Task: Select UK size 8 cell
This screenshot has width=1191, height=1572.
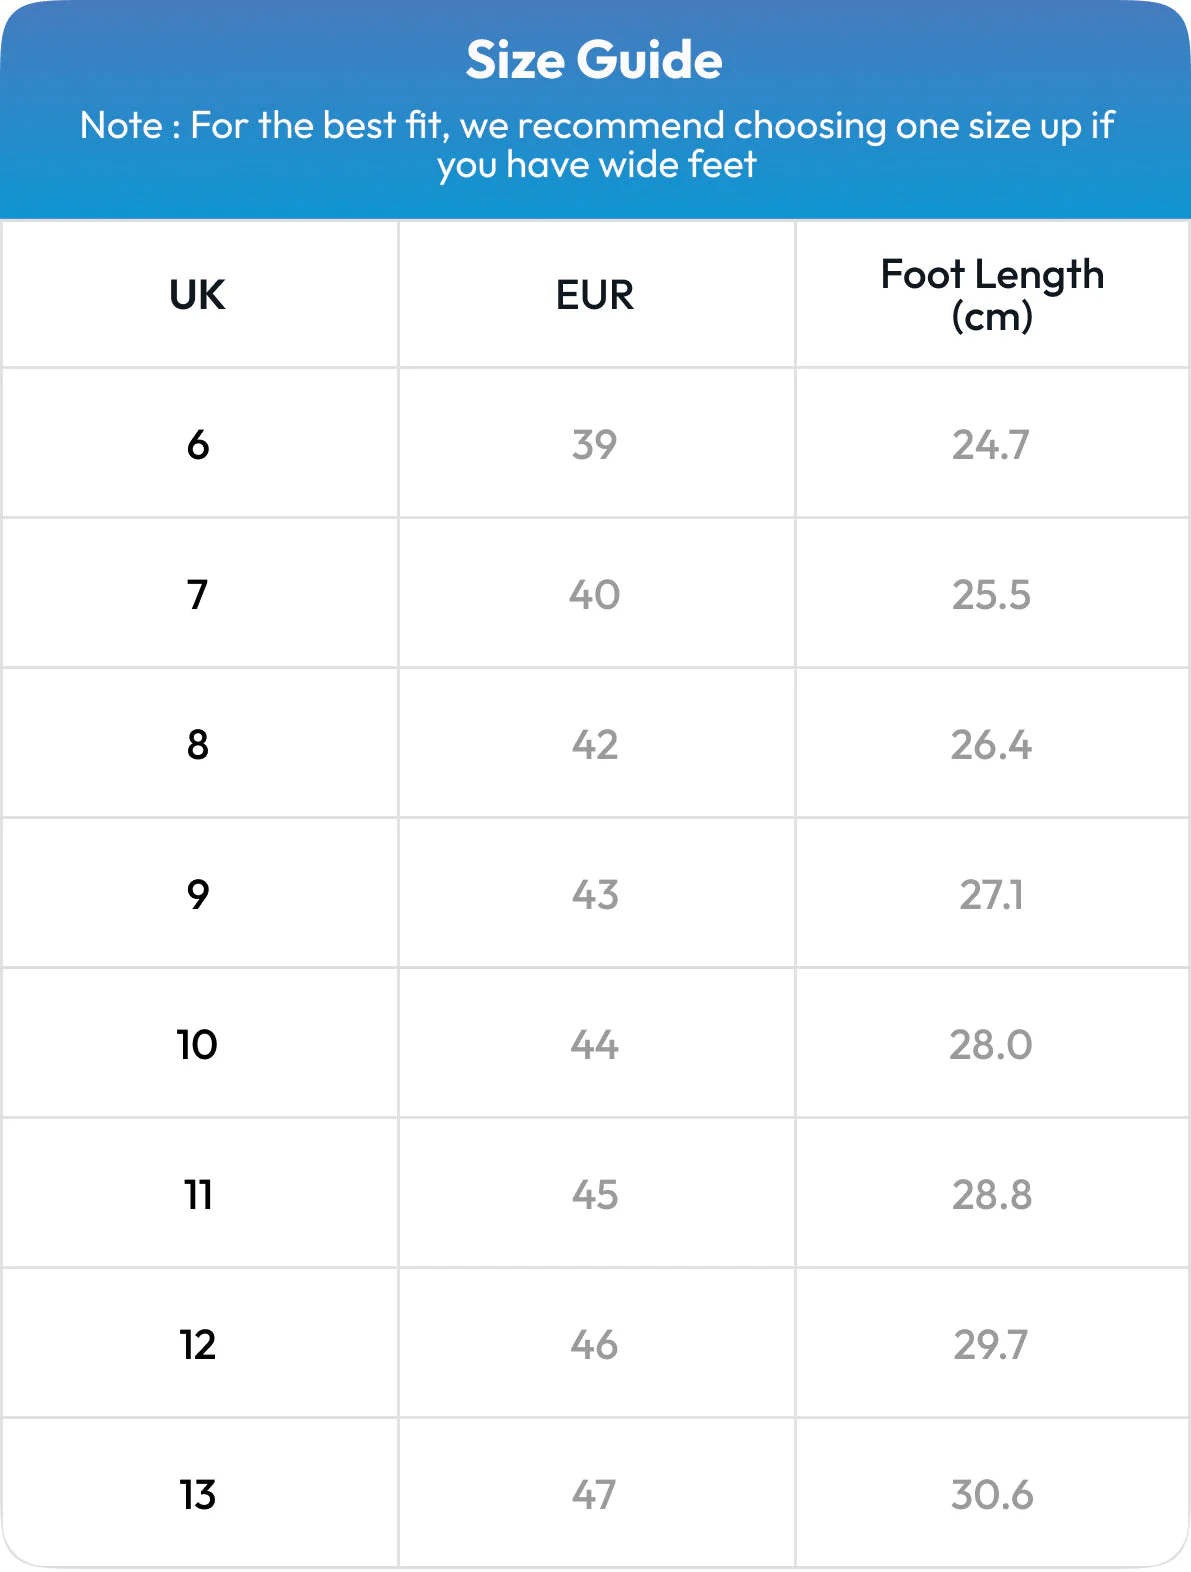Action: [x=198, y=744]
